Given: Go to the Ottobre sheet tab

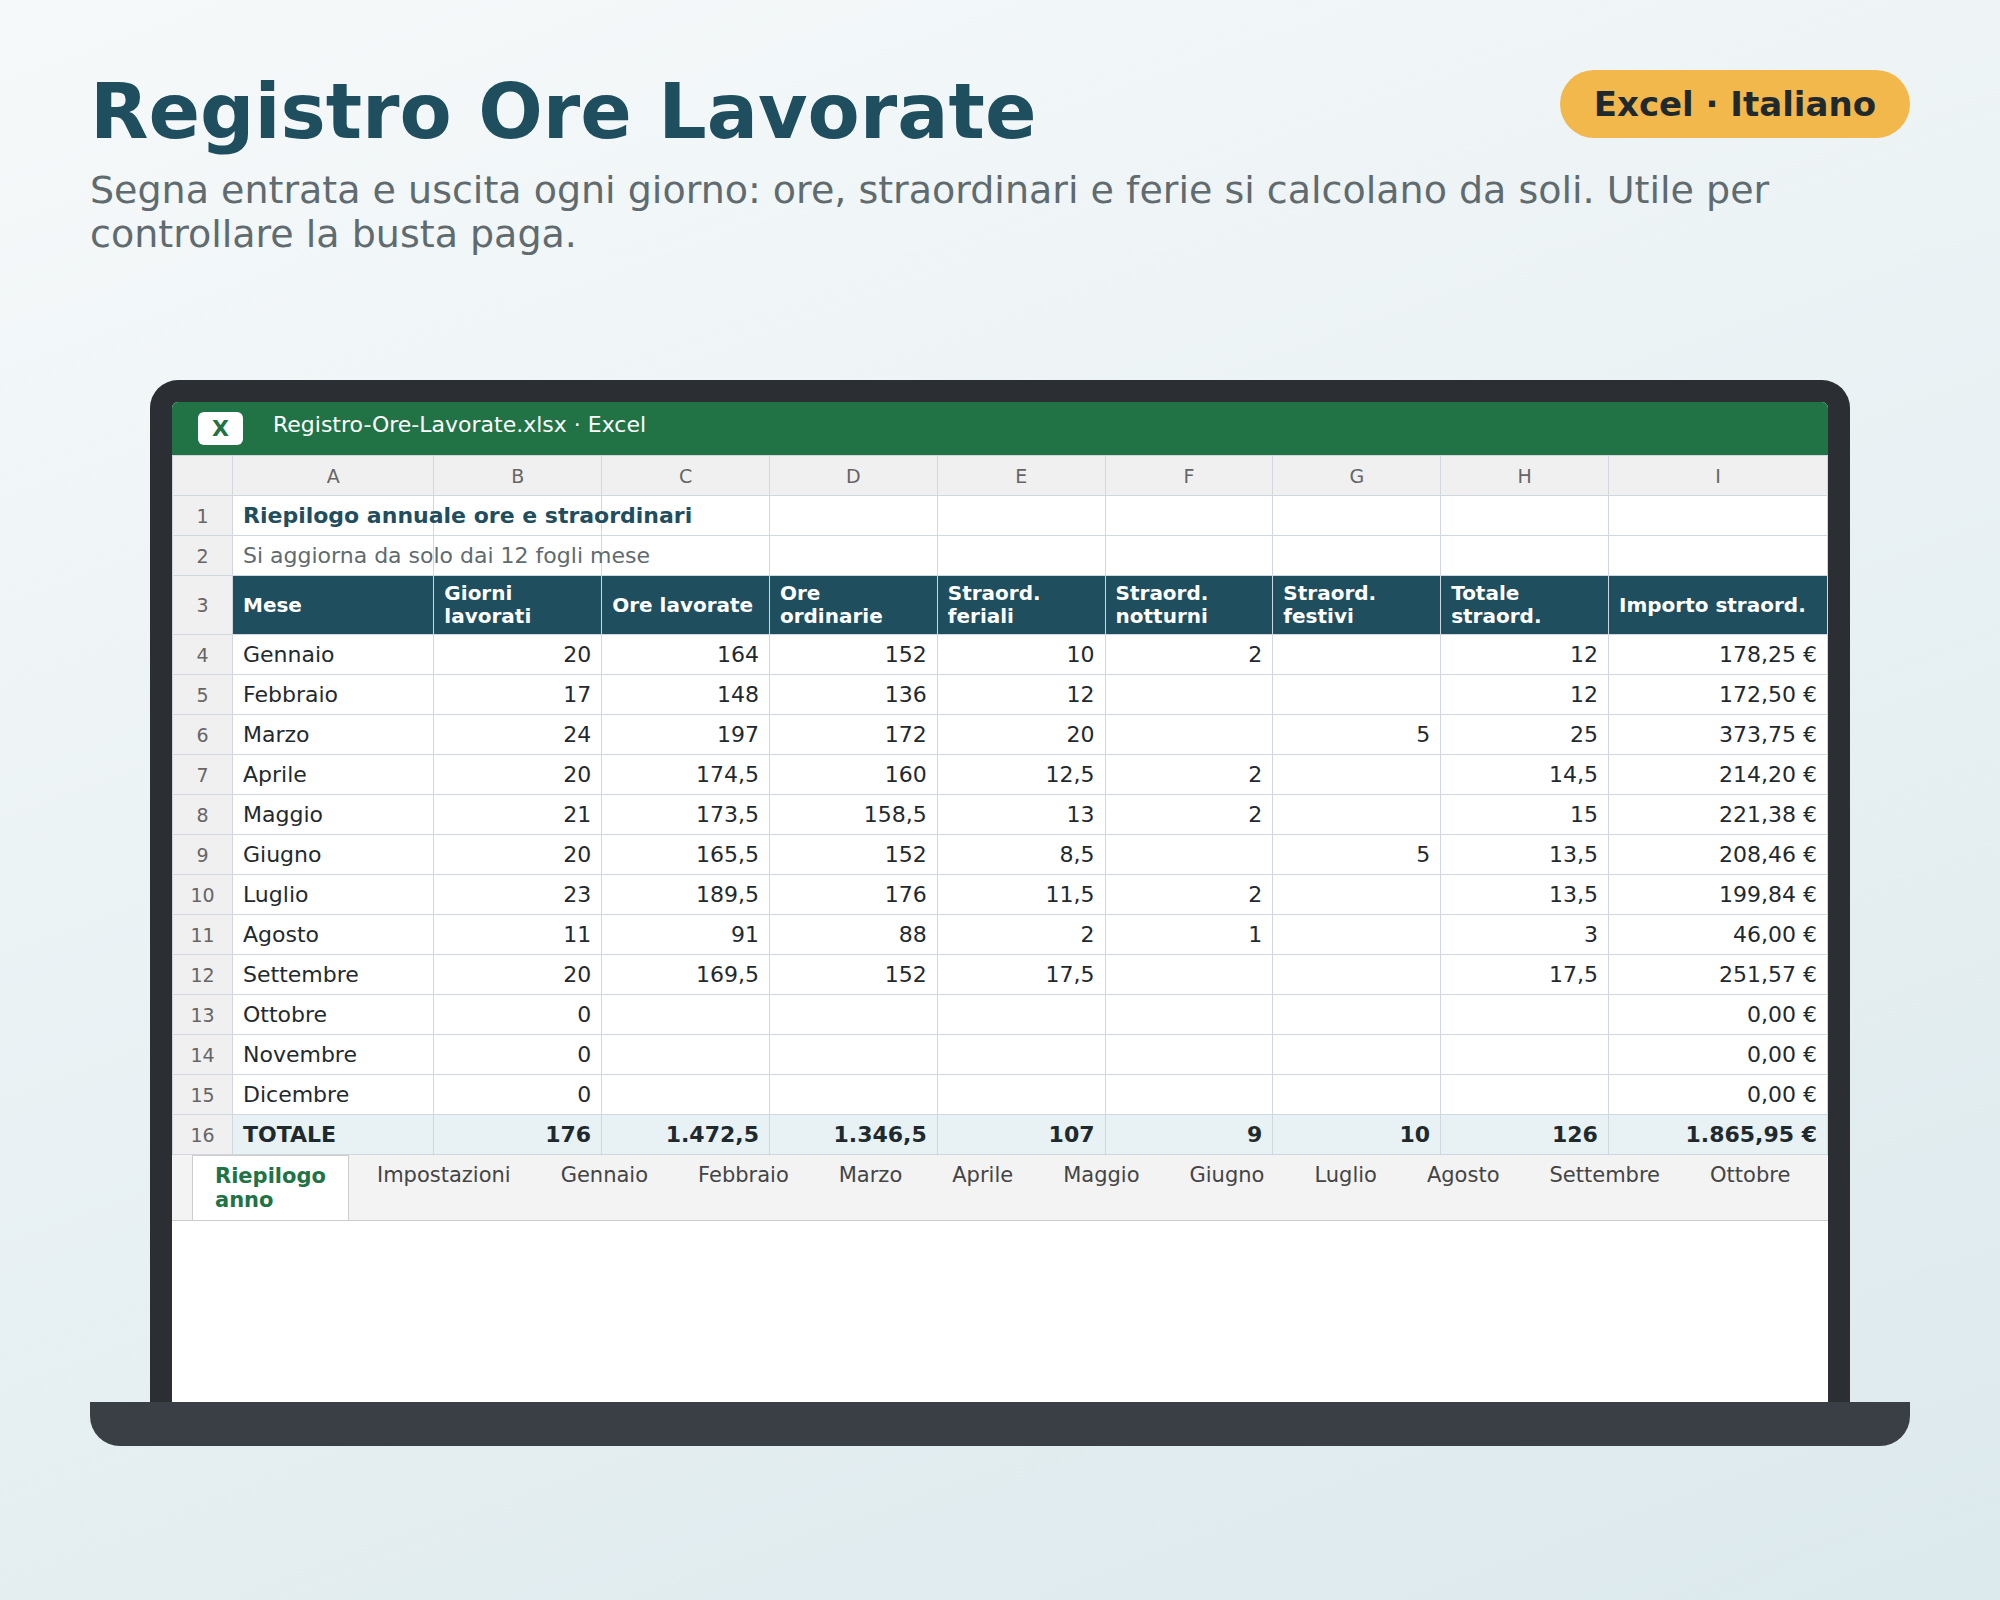Looking at the screenshot, I should coord(1749,1175).
